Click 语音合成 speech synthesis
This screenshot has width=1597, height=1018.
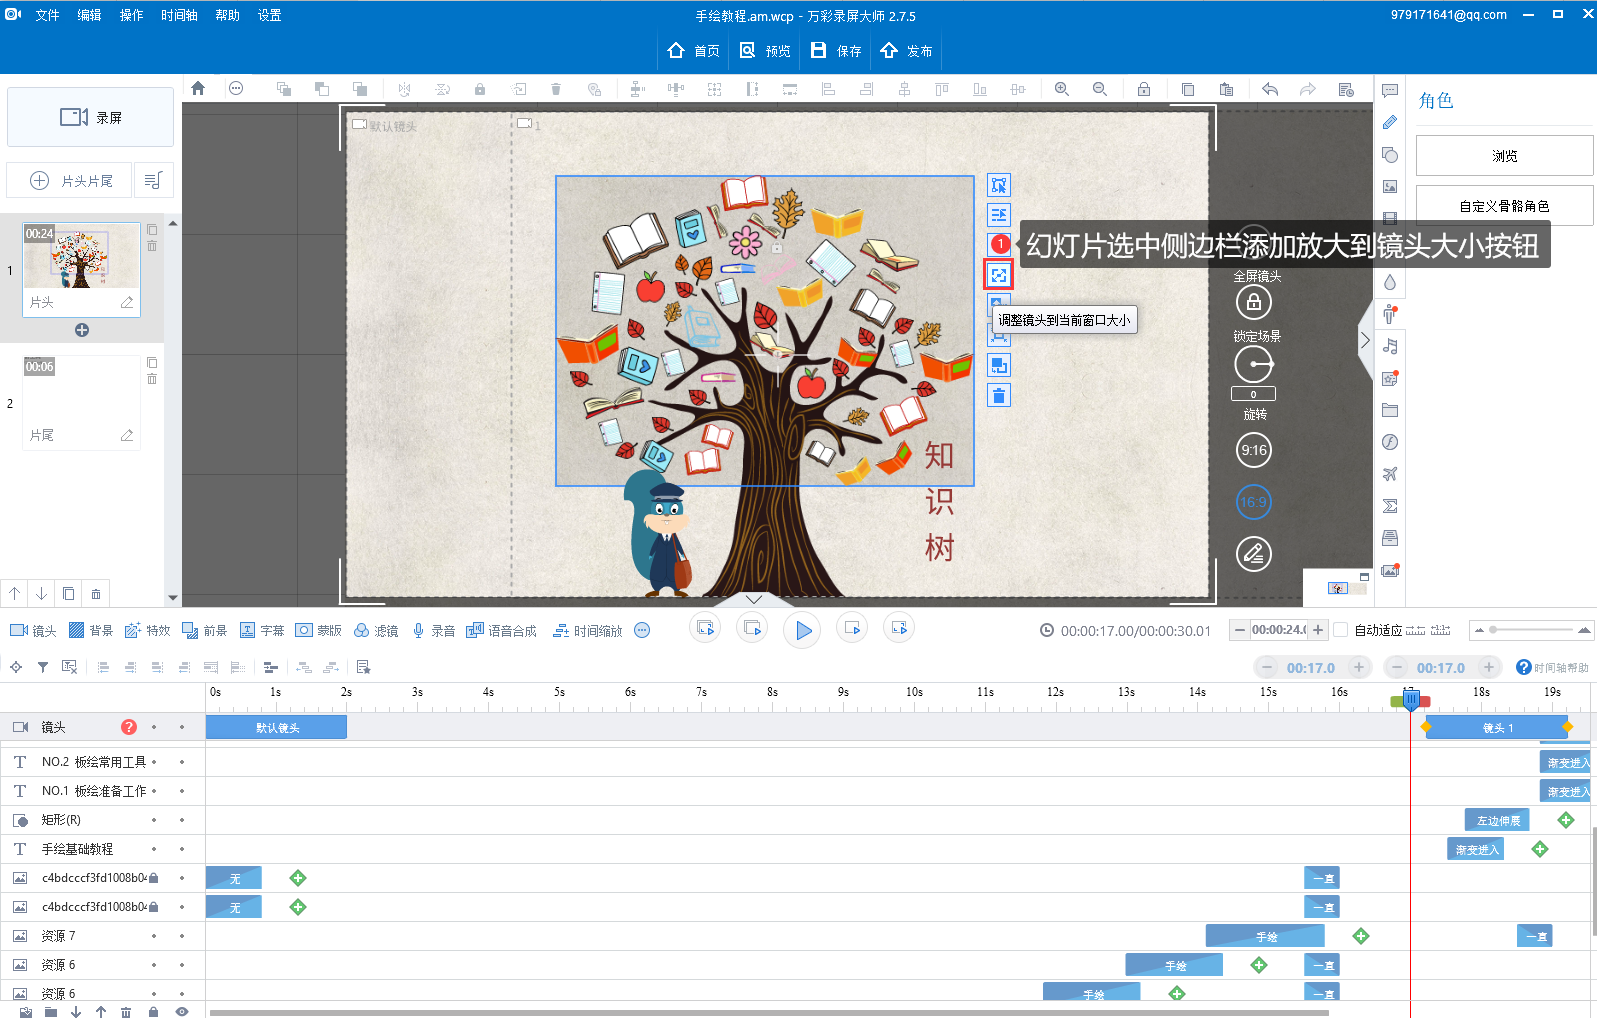tap(501, 630)
